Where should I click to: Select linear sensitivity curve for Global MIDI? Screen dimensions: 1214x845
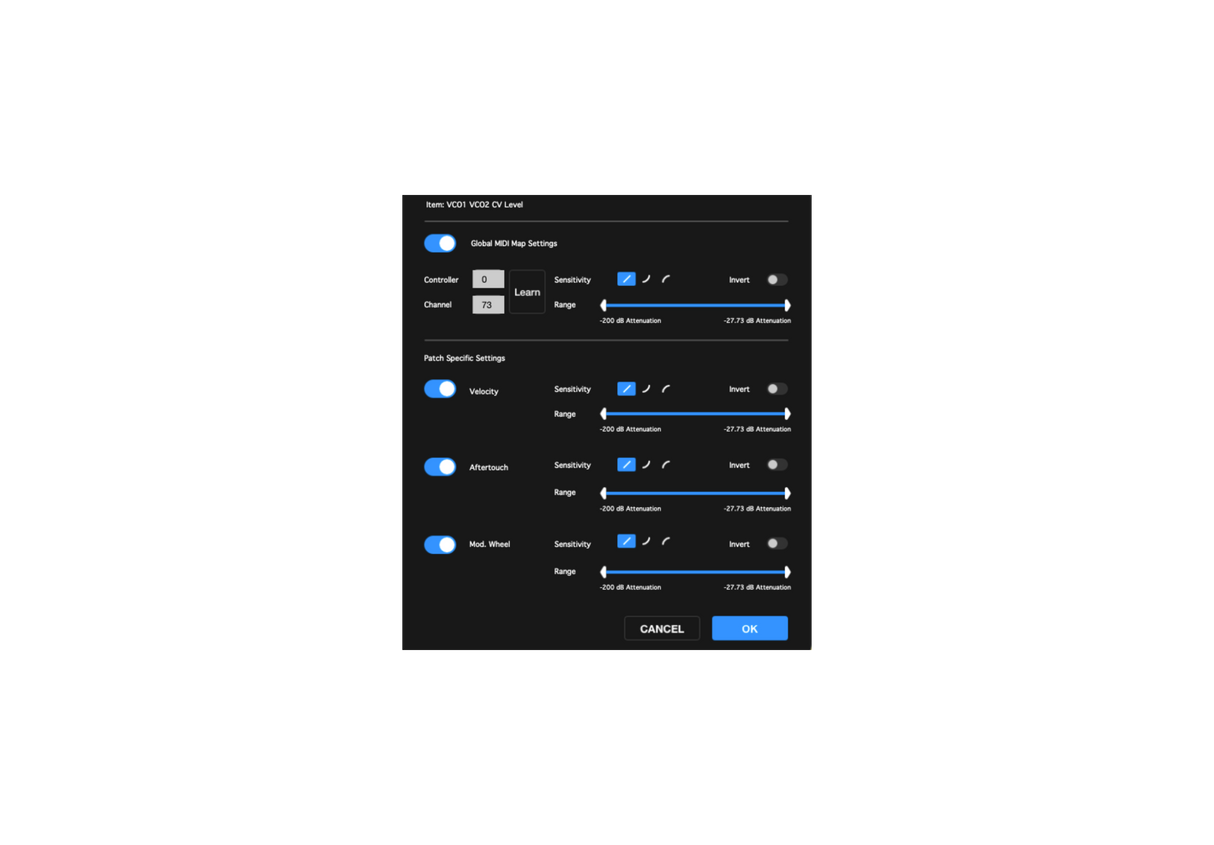pyautogui.click(x=626, y=280)
